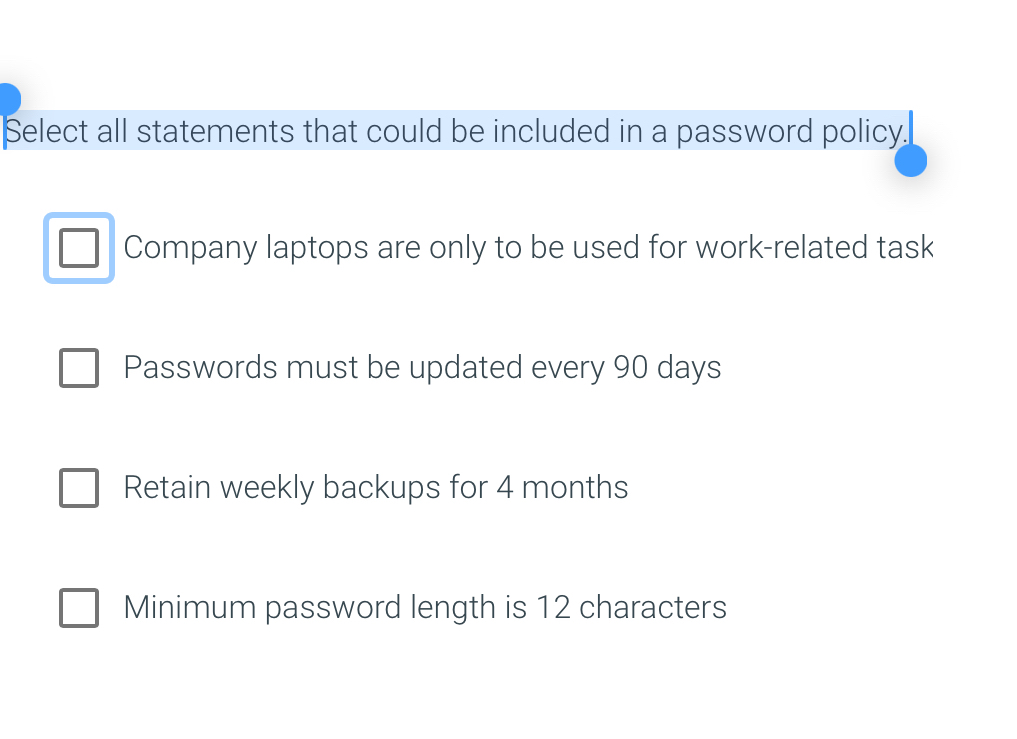The image size is (1017, 739).
Task: Click the label "Minimum password length is 12 characters"
Action: (x=424, y=608)
